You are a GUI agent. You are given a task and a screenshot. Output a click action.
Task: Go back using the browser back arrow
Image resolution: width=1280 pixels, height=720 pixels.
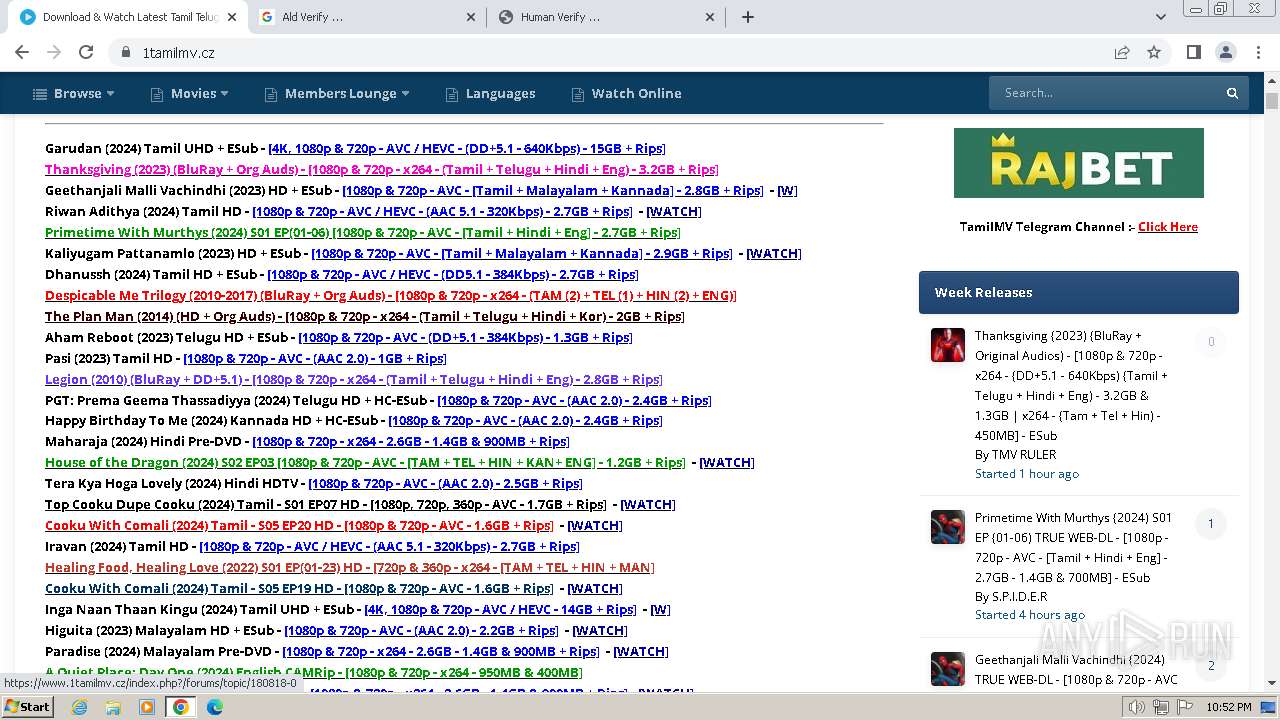click(22, 52)
